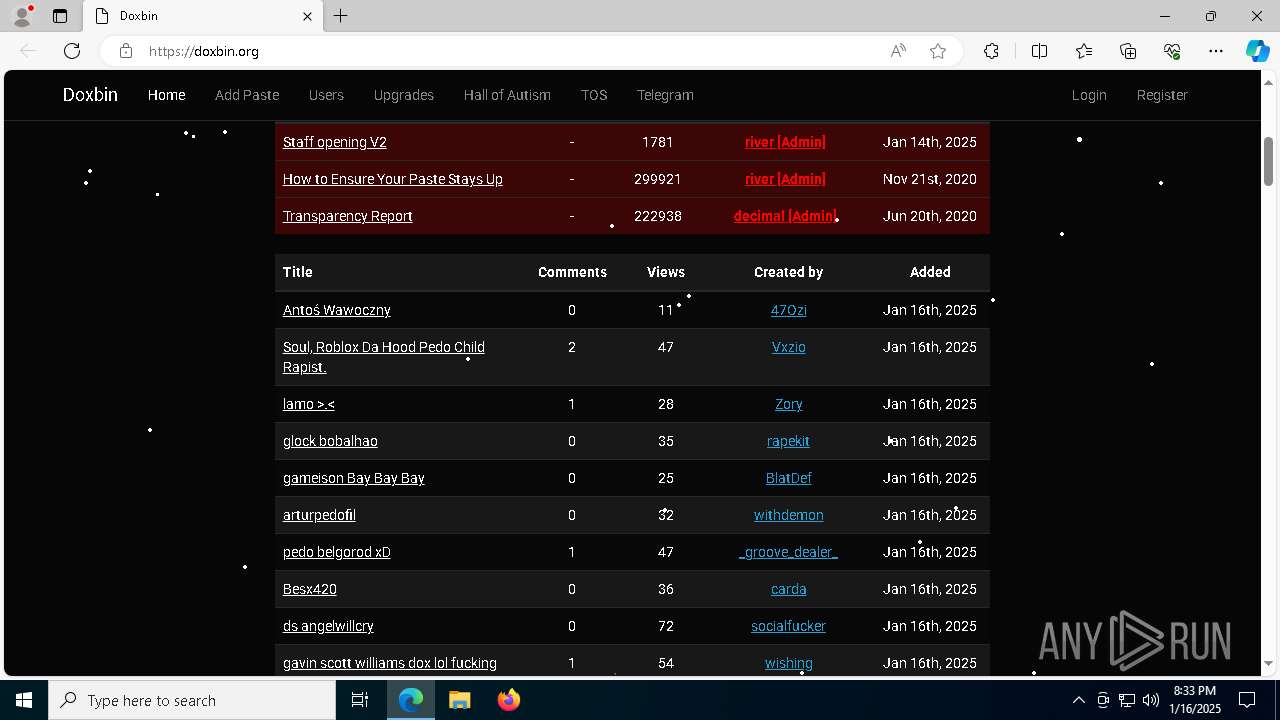The width and height of the screenshot is (1280, 720).
Task: Click the Created by column header
Action: pos(788,272)
